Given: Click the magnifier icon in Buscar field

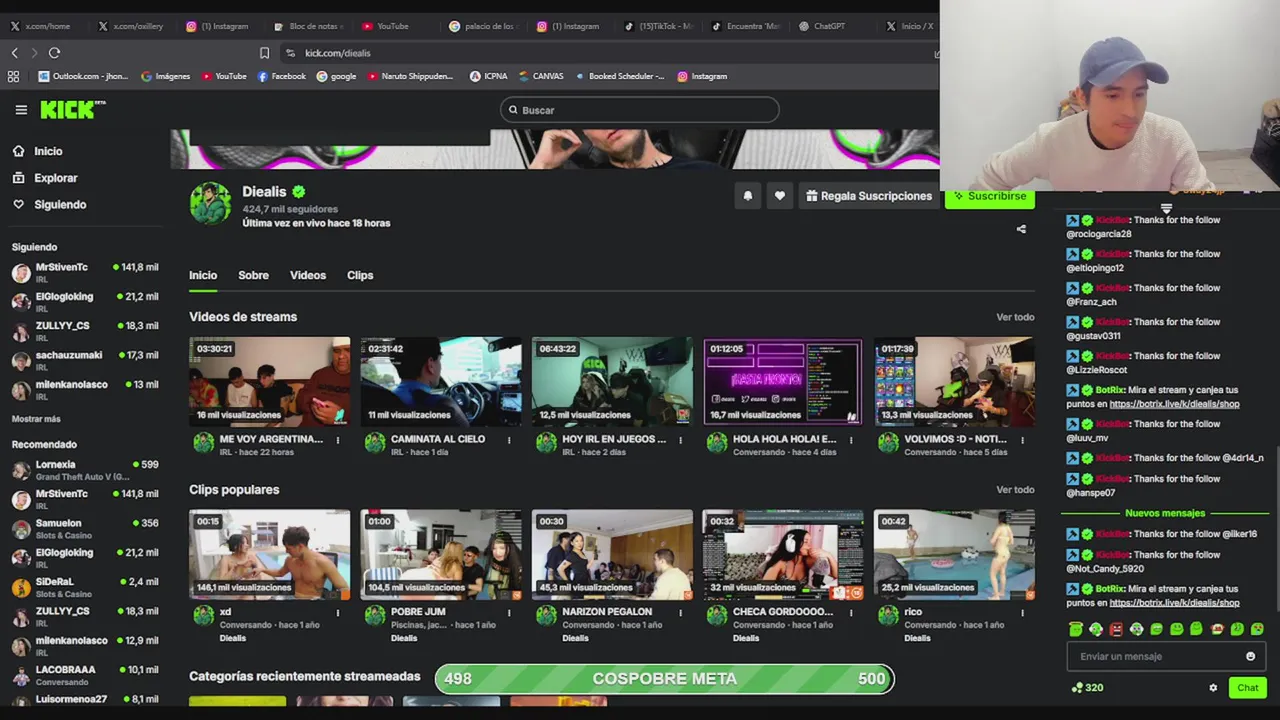Looking at the screenshot, I should (x=513, y=110).
